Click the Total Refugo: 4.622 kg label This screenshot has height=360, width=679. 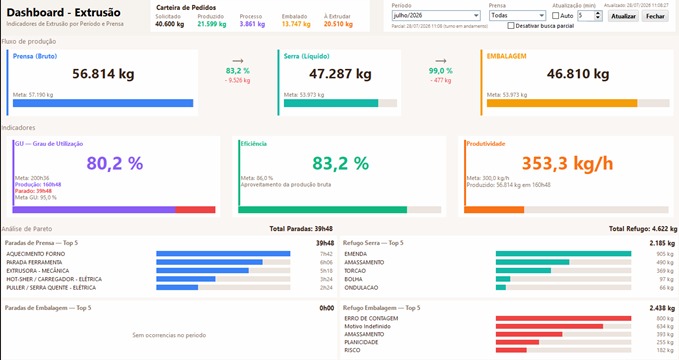coord(643,229)
